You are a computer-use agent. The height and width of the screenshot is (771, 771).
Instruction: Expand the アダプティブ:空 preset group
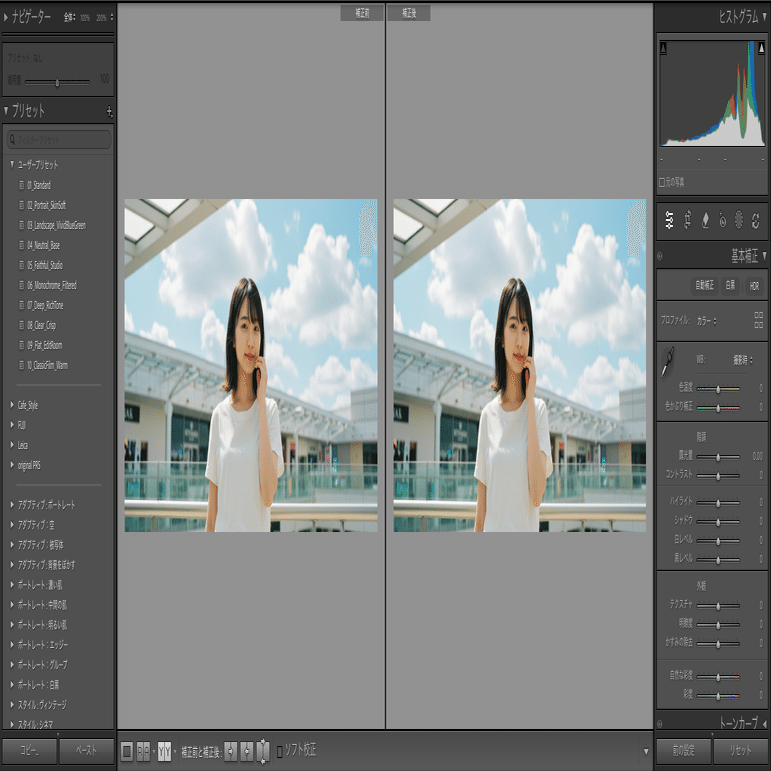coord(12,525)
